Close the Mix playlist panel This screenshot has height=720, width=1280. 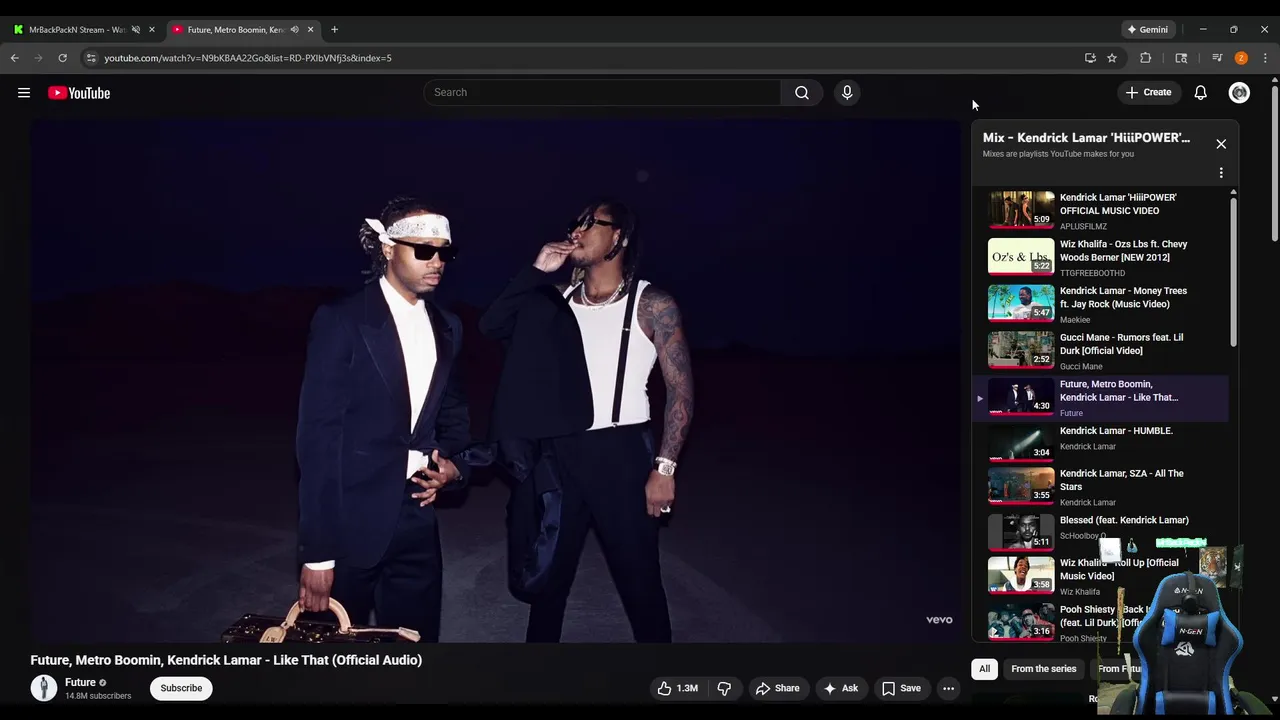coord(1221,144)
